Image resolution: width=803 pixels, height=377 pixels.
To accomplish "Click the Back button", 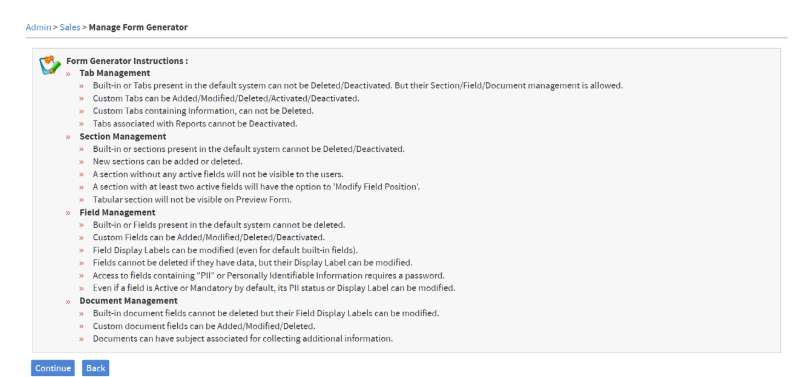I will pos(95,368).
